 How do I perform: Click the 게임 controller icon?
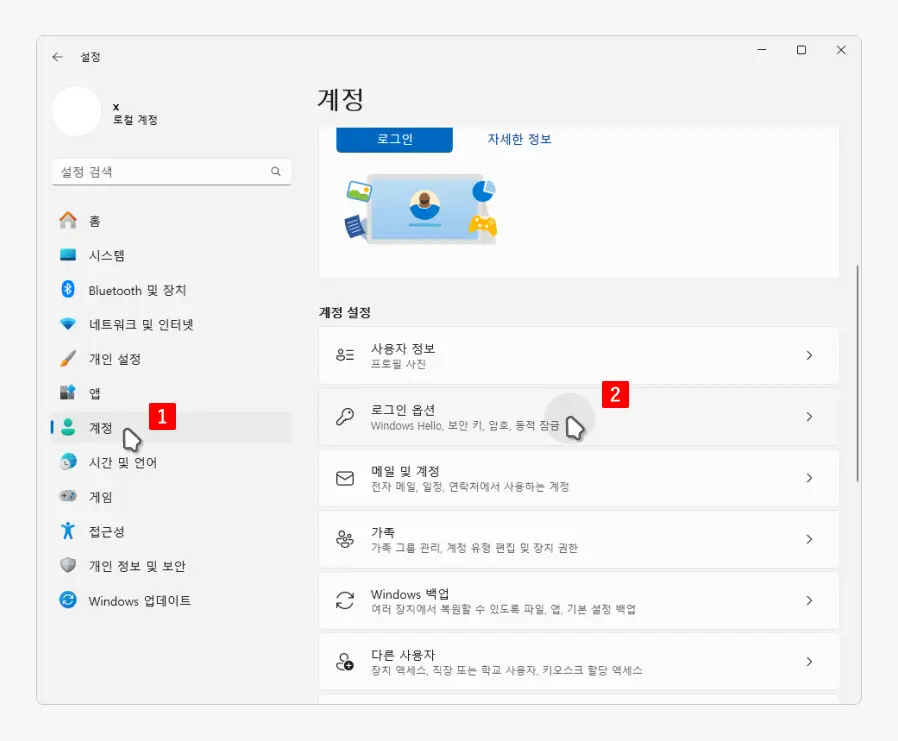[68, 496]
